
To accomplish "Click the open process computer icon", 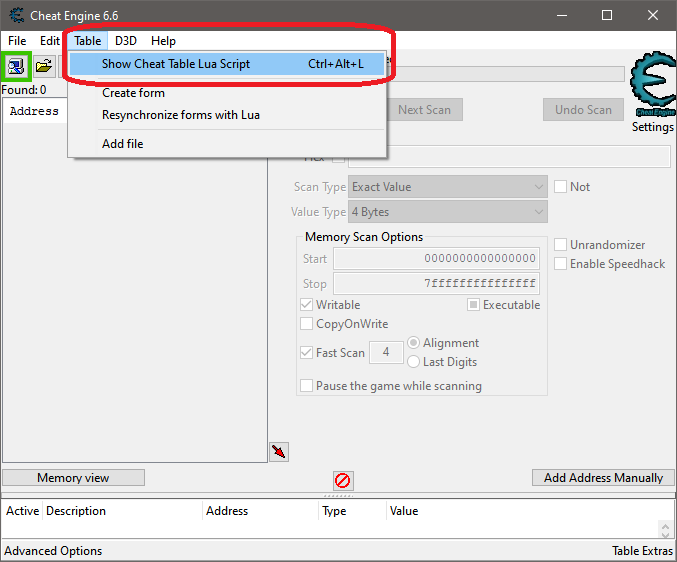I will [16, 67].
